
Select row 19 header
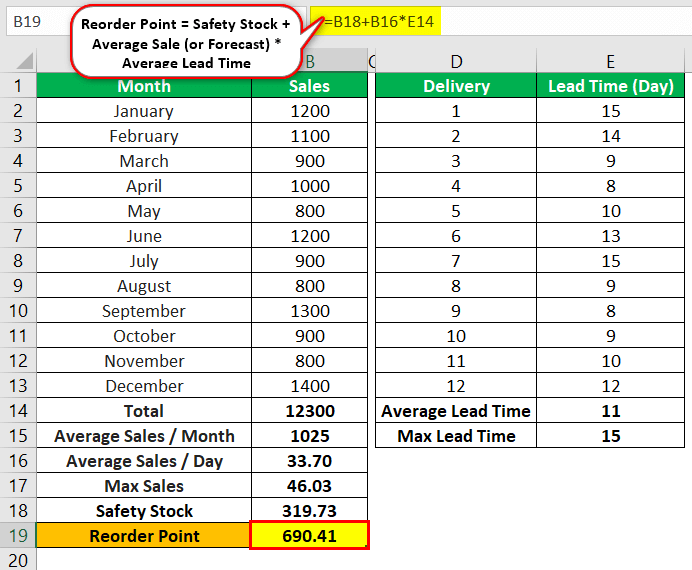coord(18,536)
